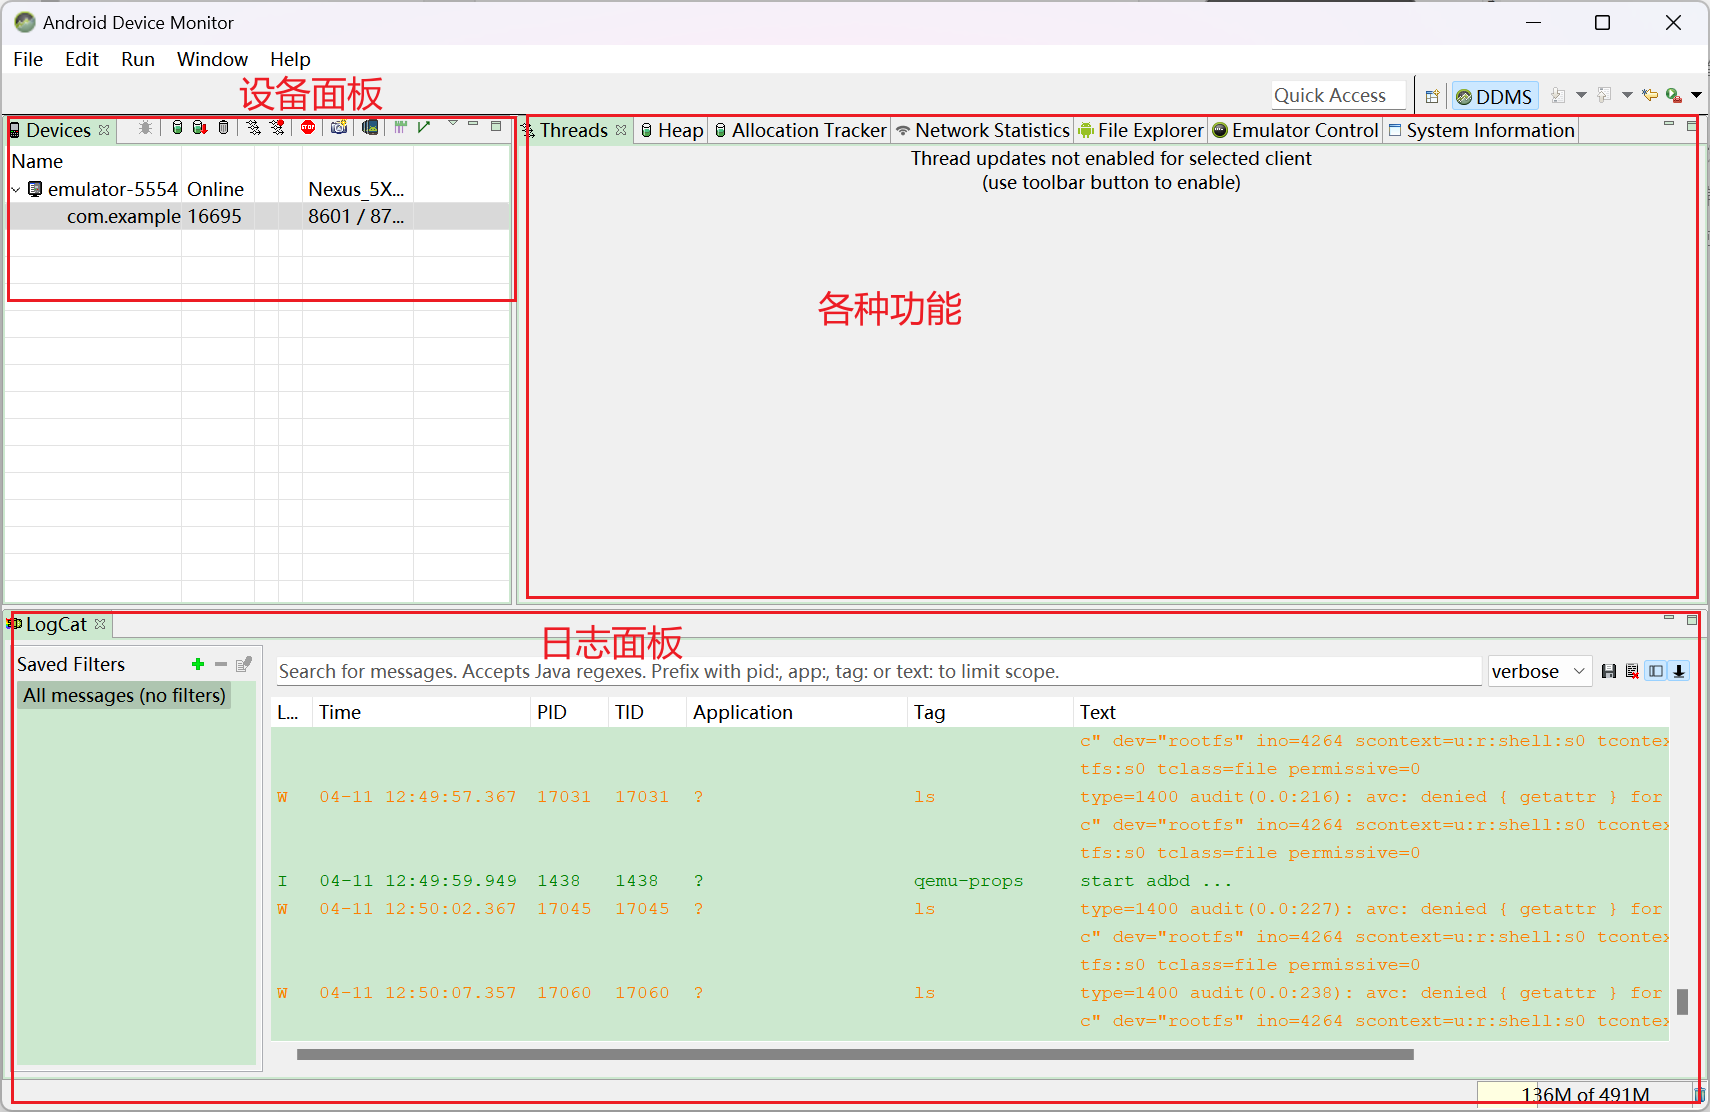Open the External Tools dropdown arrow
Viewport: 1710px width, 1112px height.
coord(1696,96)
